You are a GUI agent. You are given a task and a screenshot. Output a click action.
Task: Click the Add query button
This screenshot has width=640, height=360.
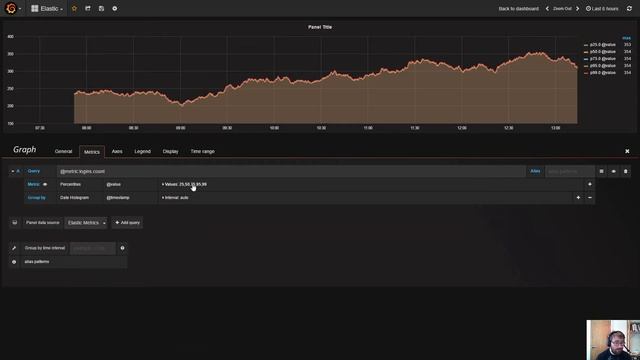tap(127, 223)
